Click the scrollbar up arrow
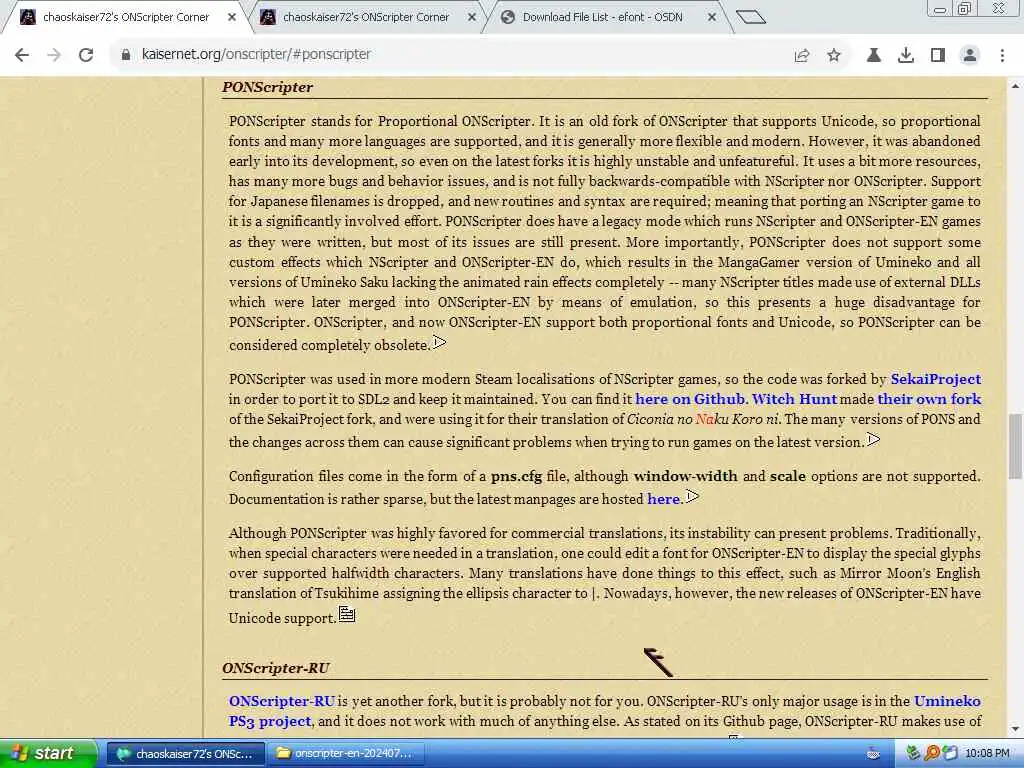Image resolution: width=1024 pixels, height=768 pixels. pyautogui.click(x=1016, y=86)
